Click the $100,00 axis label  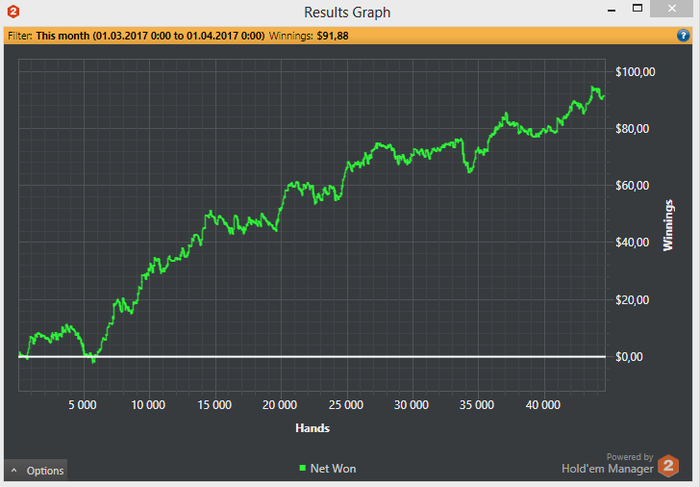635,72
